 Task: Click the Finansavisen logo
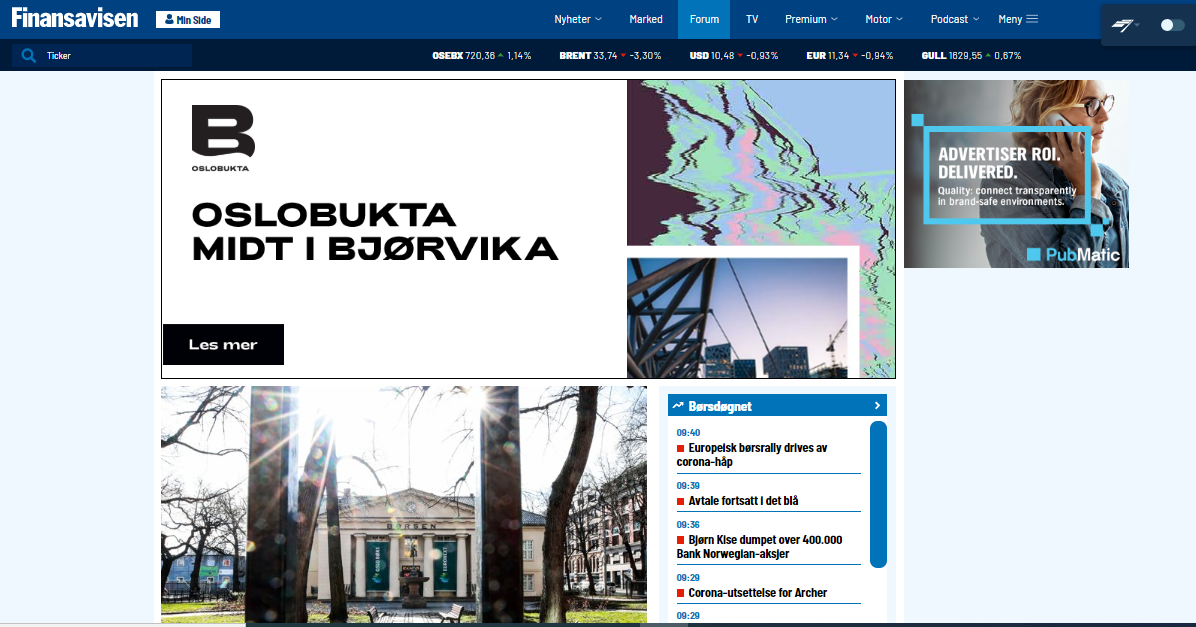coord(75,18)
